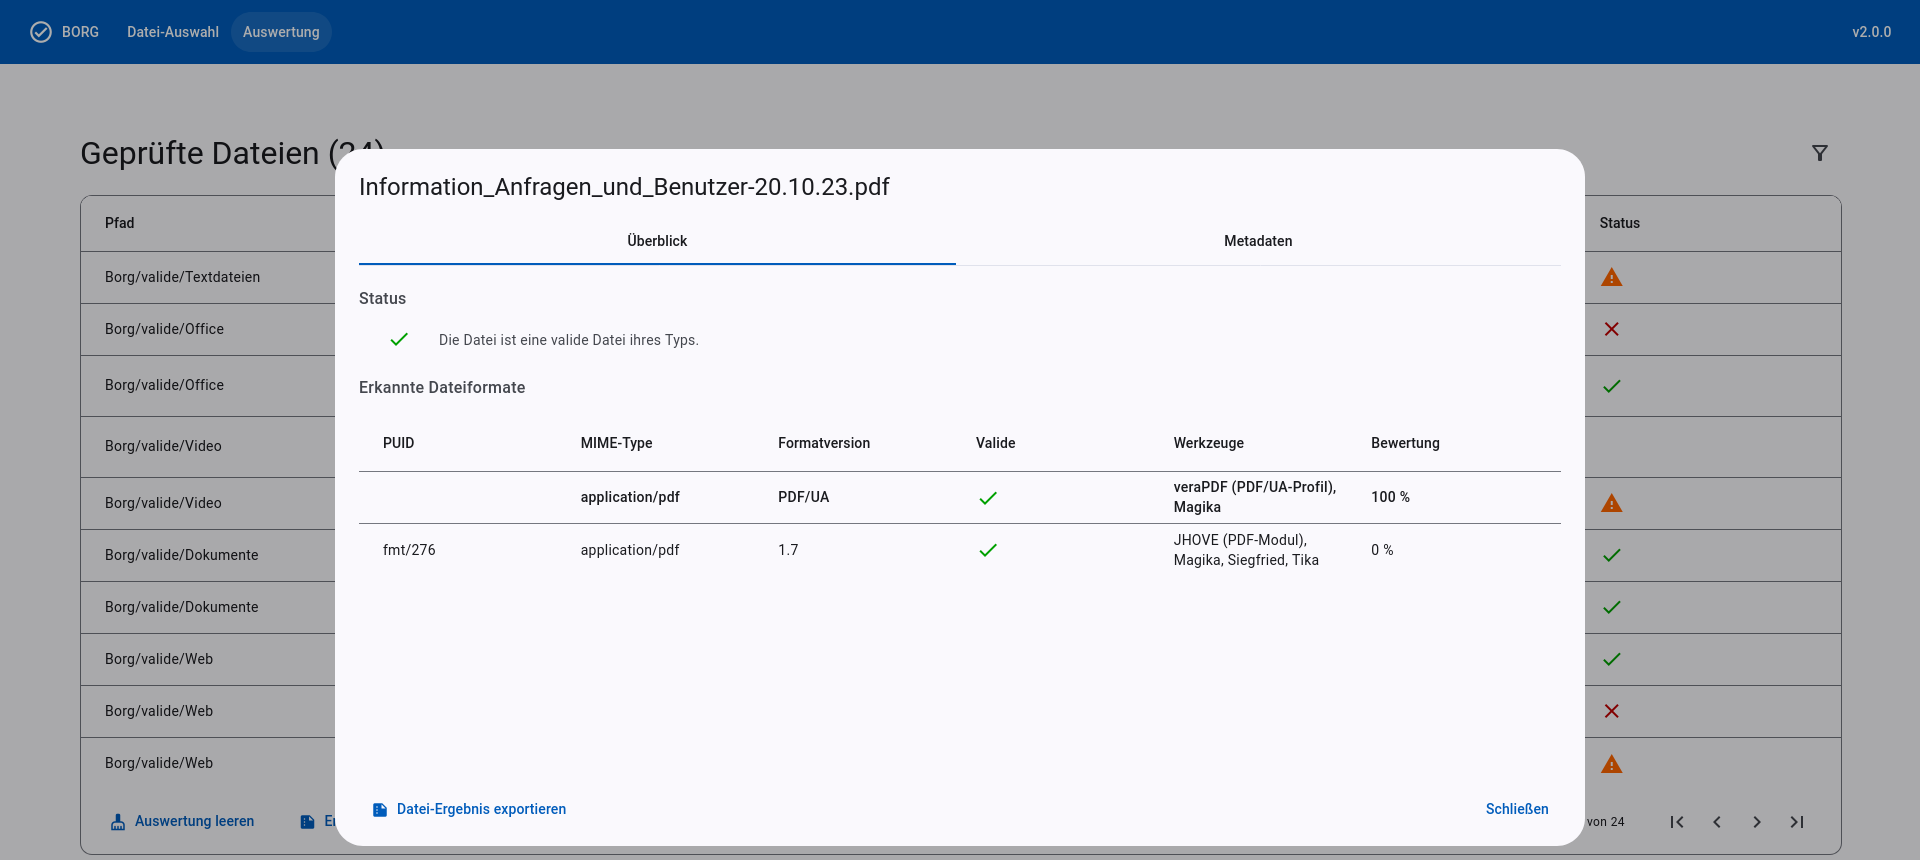
Task: Export results via Datei-Ergebnis exportieren
Action: pos(469,809)
